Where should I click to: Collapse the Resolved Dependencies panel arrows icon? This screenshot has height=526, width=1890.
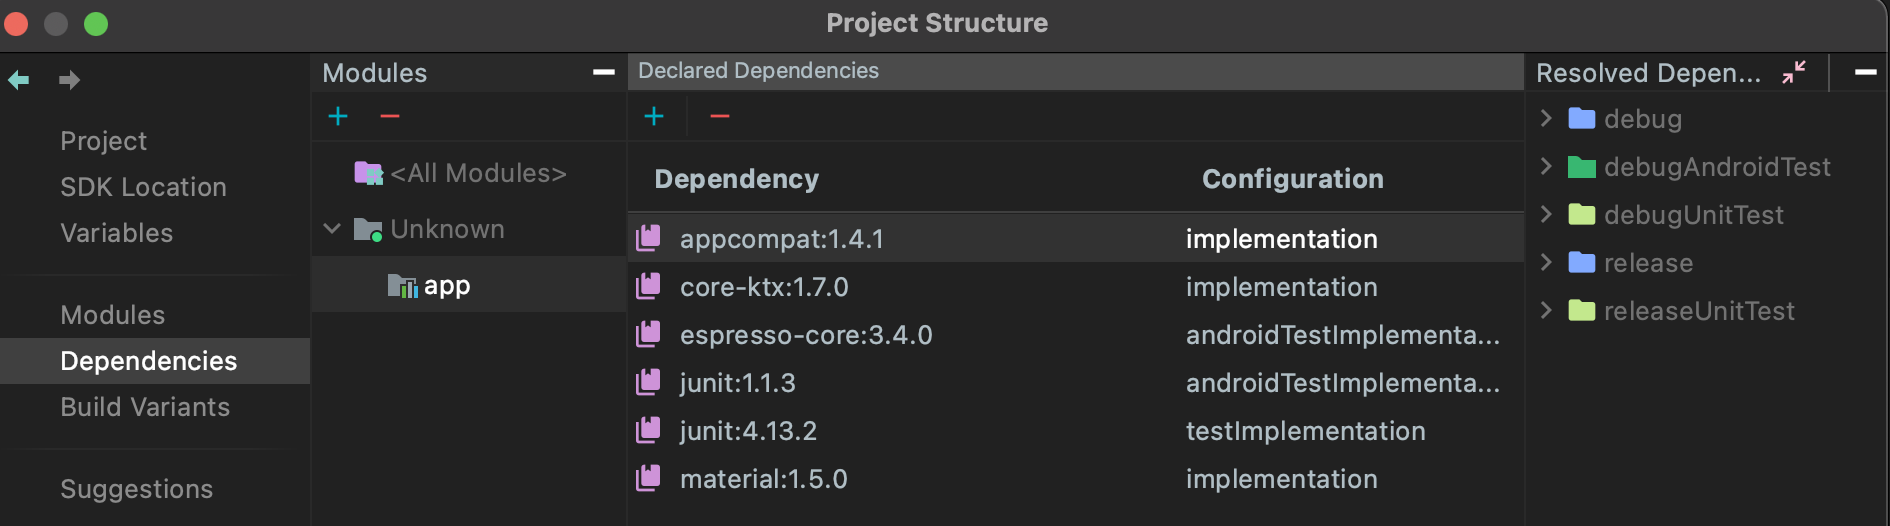click(x=1794, y=72)
